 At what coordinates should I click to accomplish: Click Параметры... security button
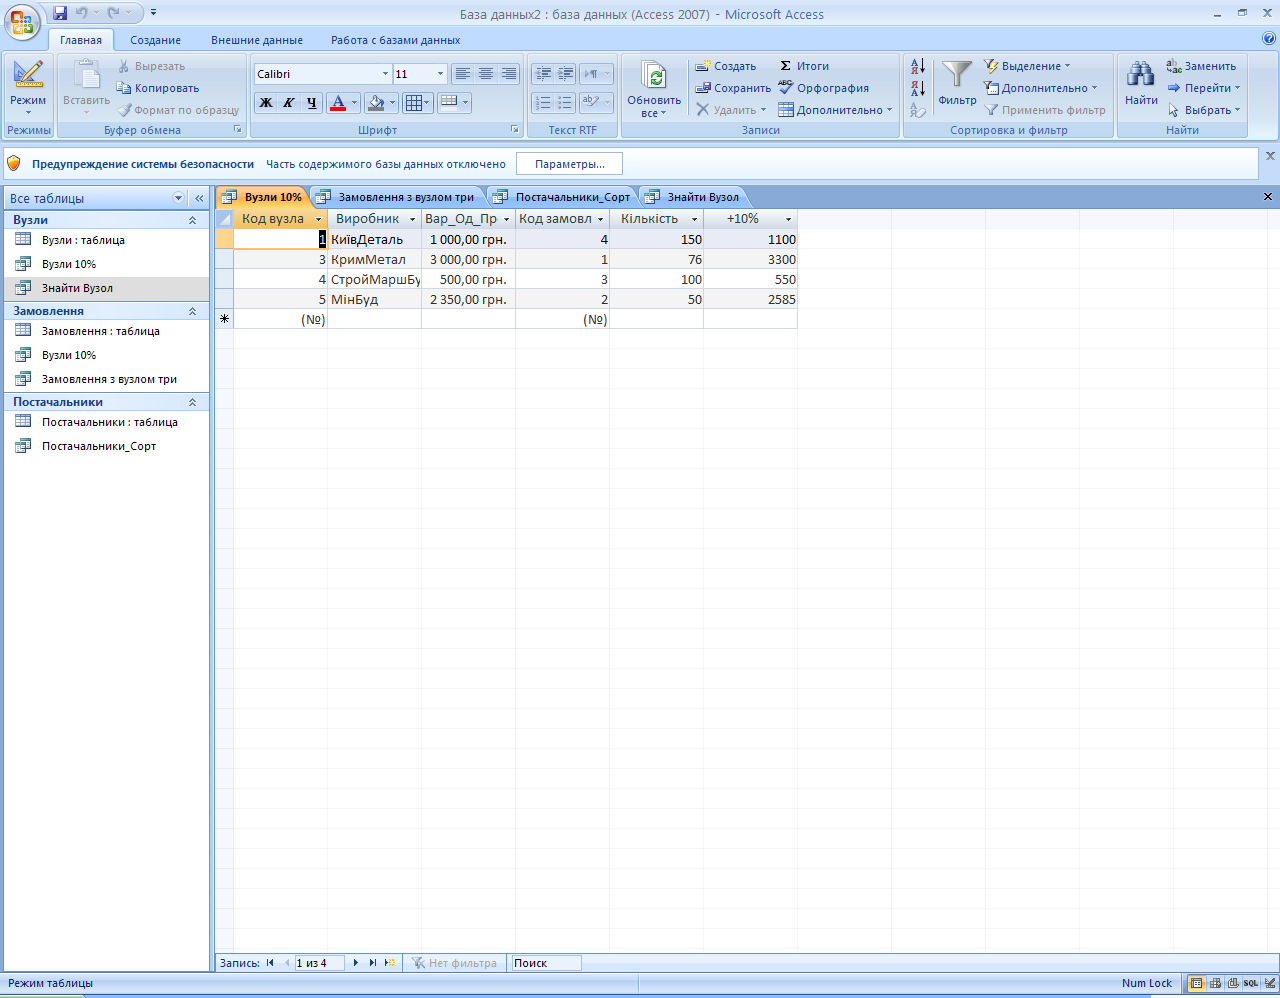[569, 164]
